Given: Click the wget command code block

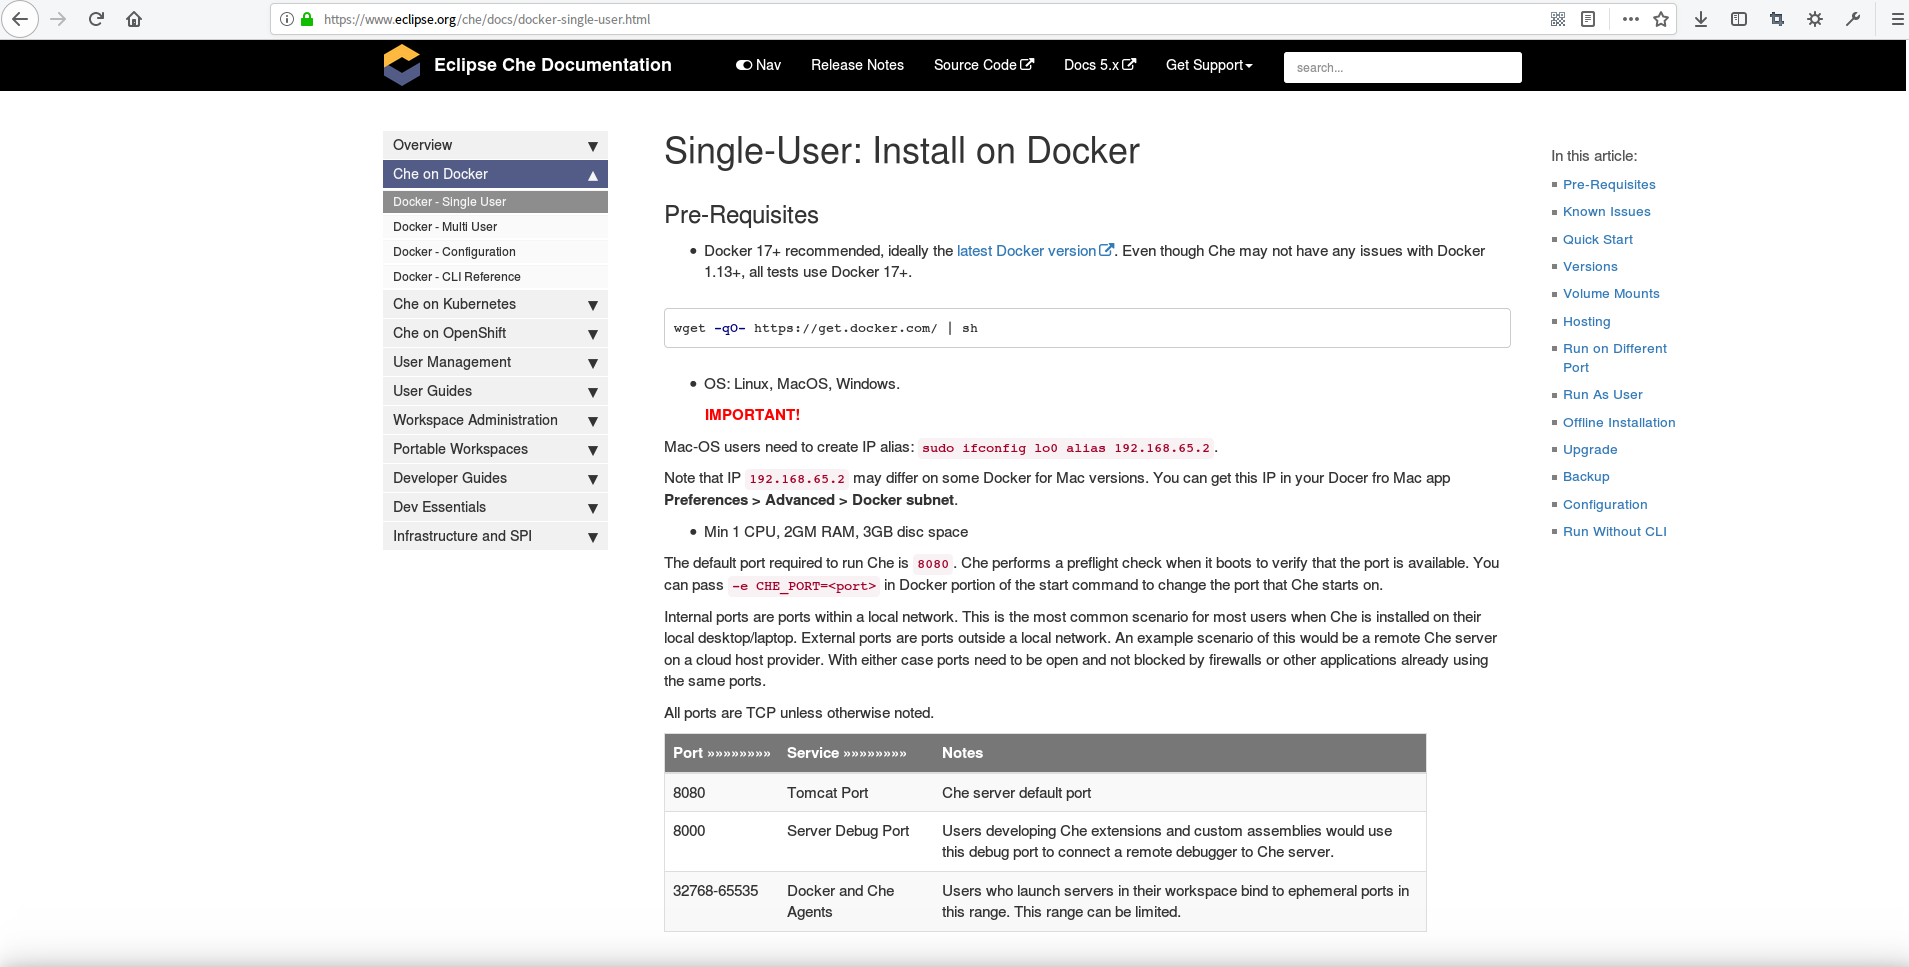Looking at the screenshot, I should click(x=1087, y=328).
